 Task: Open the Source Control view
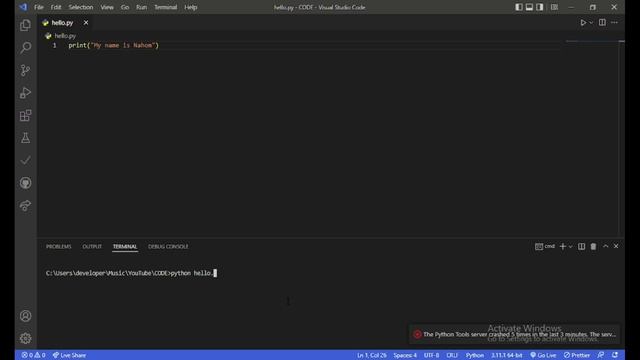coord(25,70)
